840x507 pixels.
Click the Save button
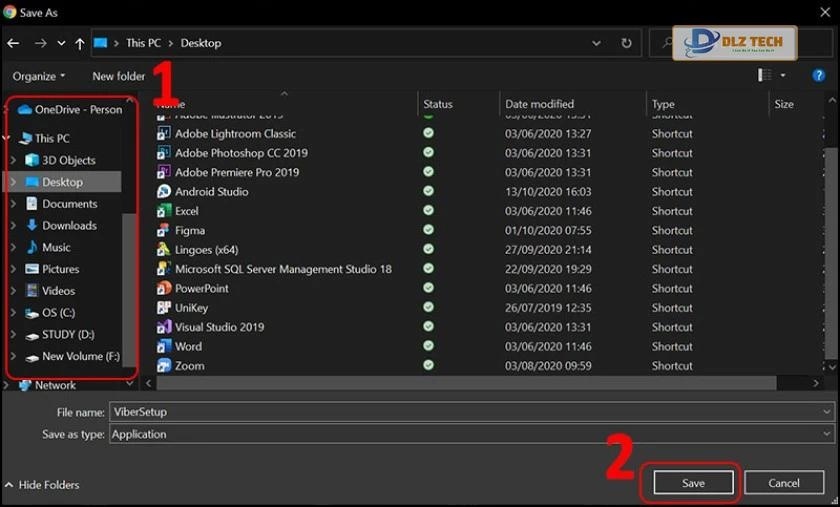pos(693,483)
